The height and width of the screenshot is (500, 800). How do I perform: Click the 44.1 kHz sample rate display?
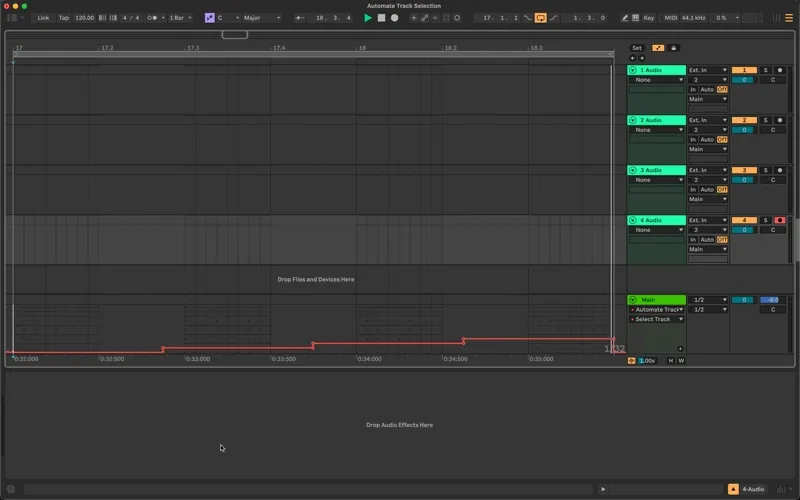pos(693,18)
